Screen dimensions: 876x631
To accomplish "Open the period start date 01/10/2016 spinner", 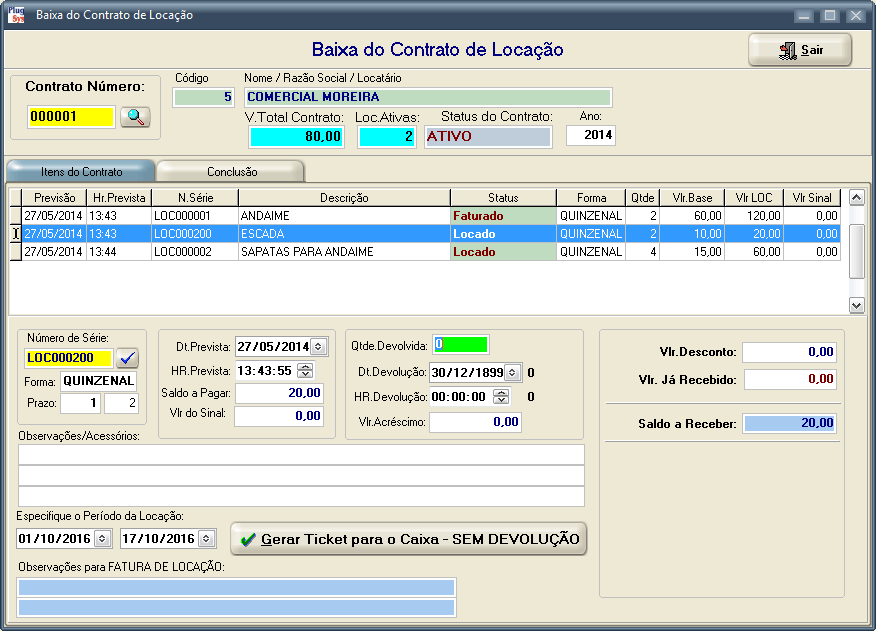I will point(102,539).
